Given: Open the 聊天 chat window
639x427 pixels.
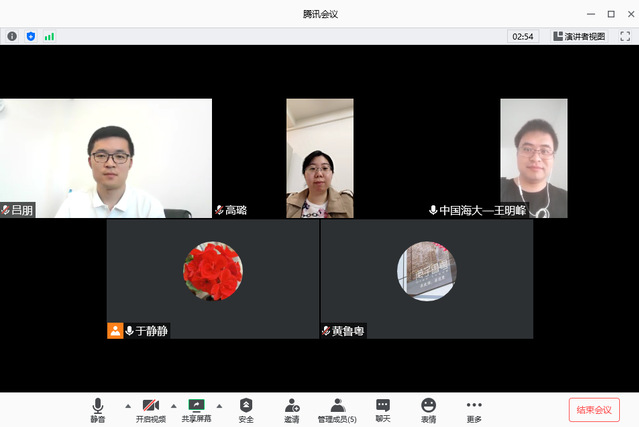Looking at the screenshot, I should [x=383, y=409].
